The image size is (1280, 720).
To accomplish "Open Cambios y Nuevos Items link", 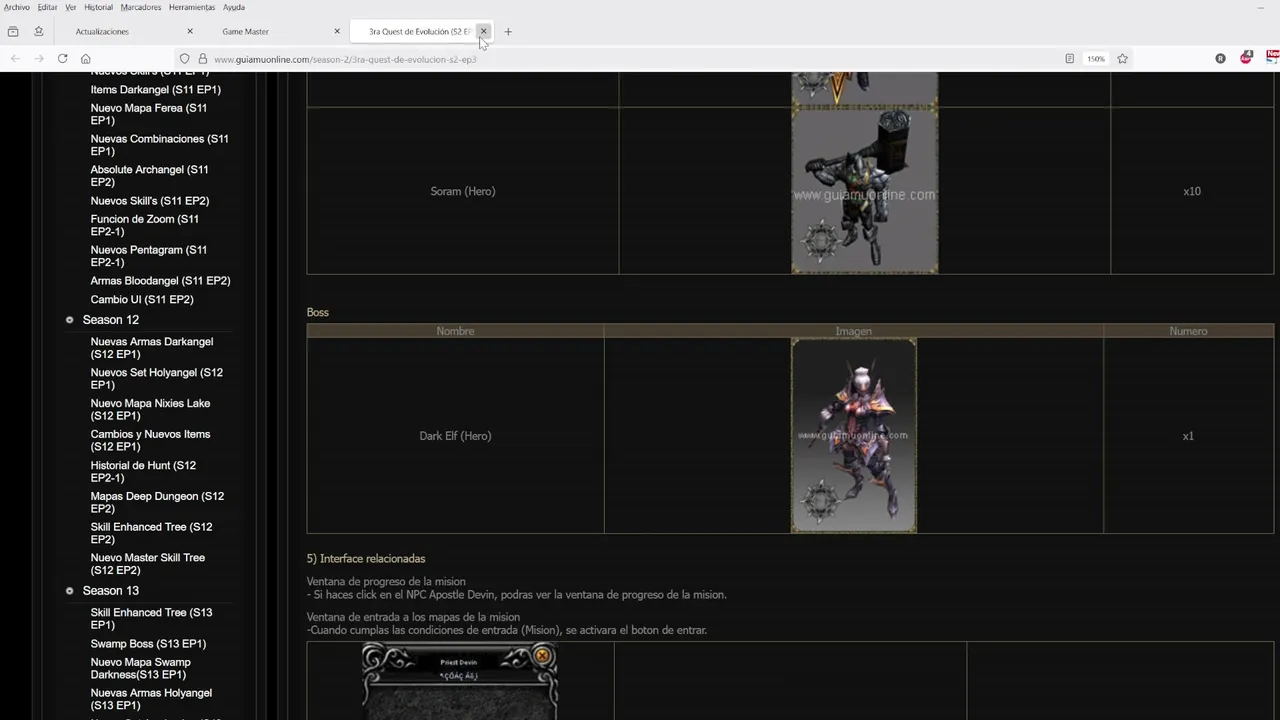I will (x=151, y=441).
